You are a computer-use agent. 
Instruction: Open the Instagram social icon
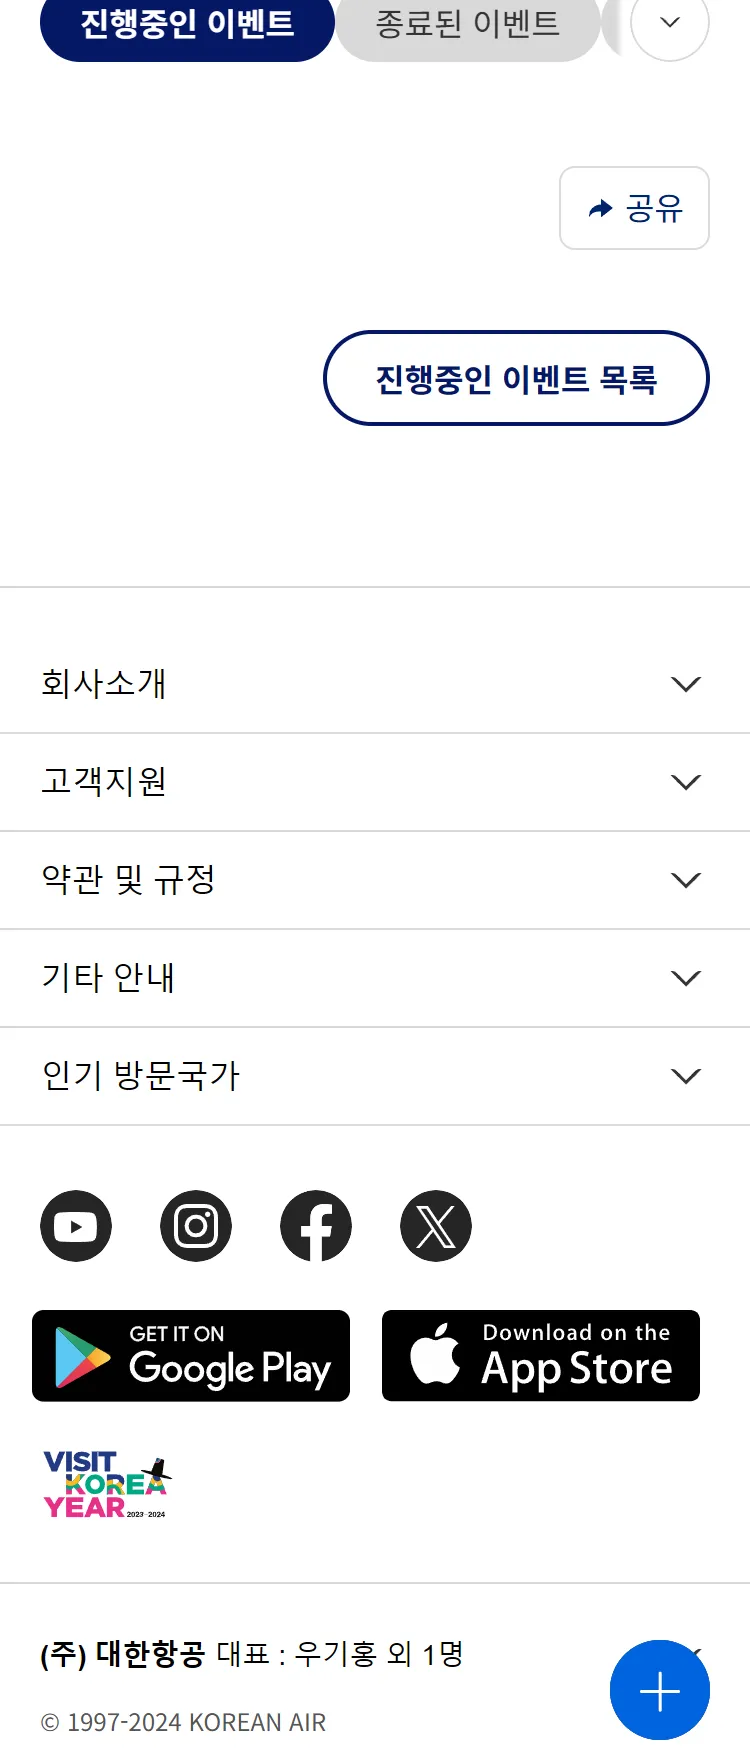point(196,1226)
